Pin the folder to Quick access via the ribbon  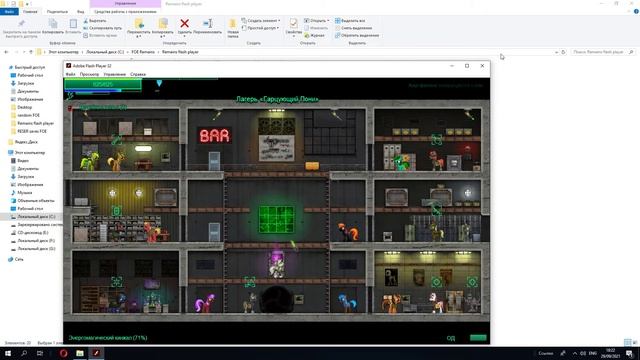click(x=21, y=29)
